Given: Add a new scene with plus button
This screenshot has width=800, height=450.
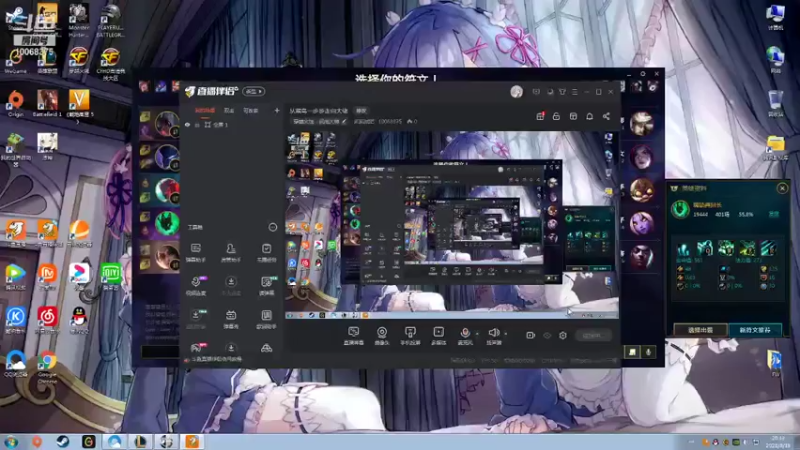Looking at the screenshot, I should [x=277, y=110].
